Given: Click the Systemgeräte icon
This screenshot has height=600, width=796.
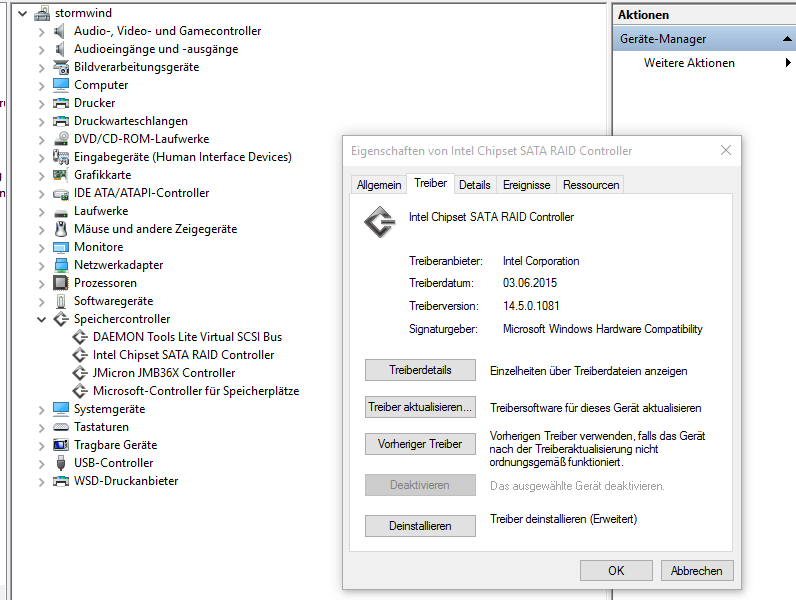Looking at the screenshot, I should coord(61,409).
